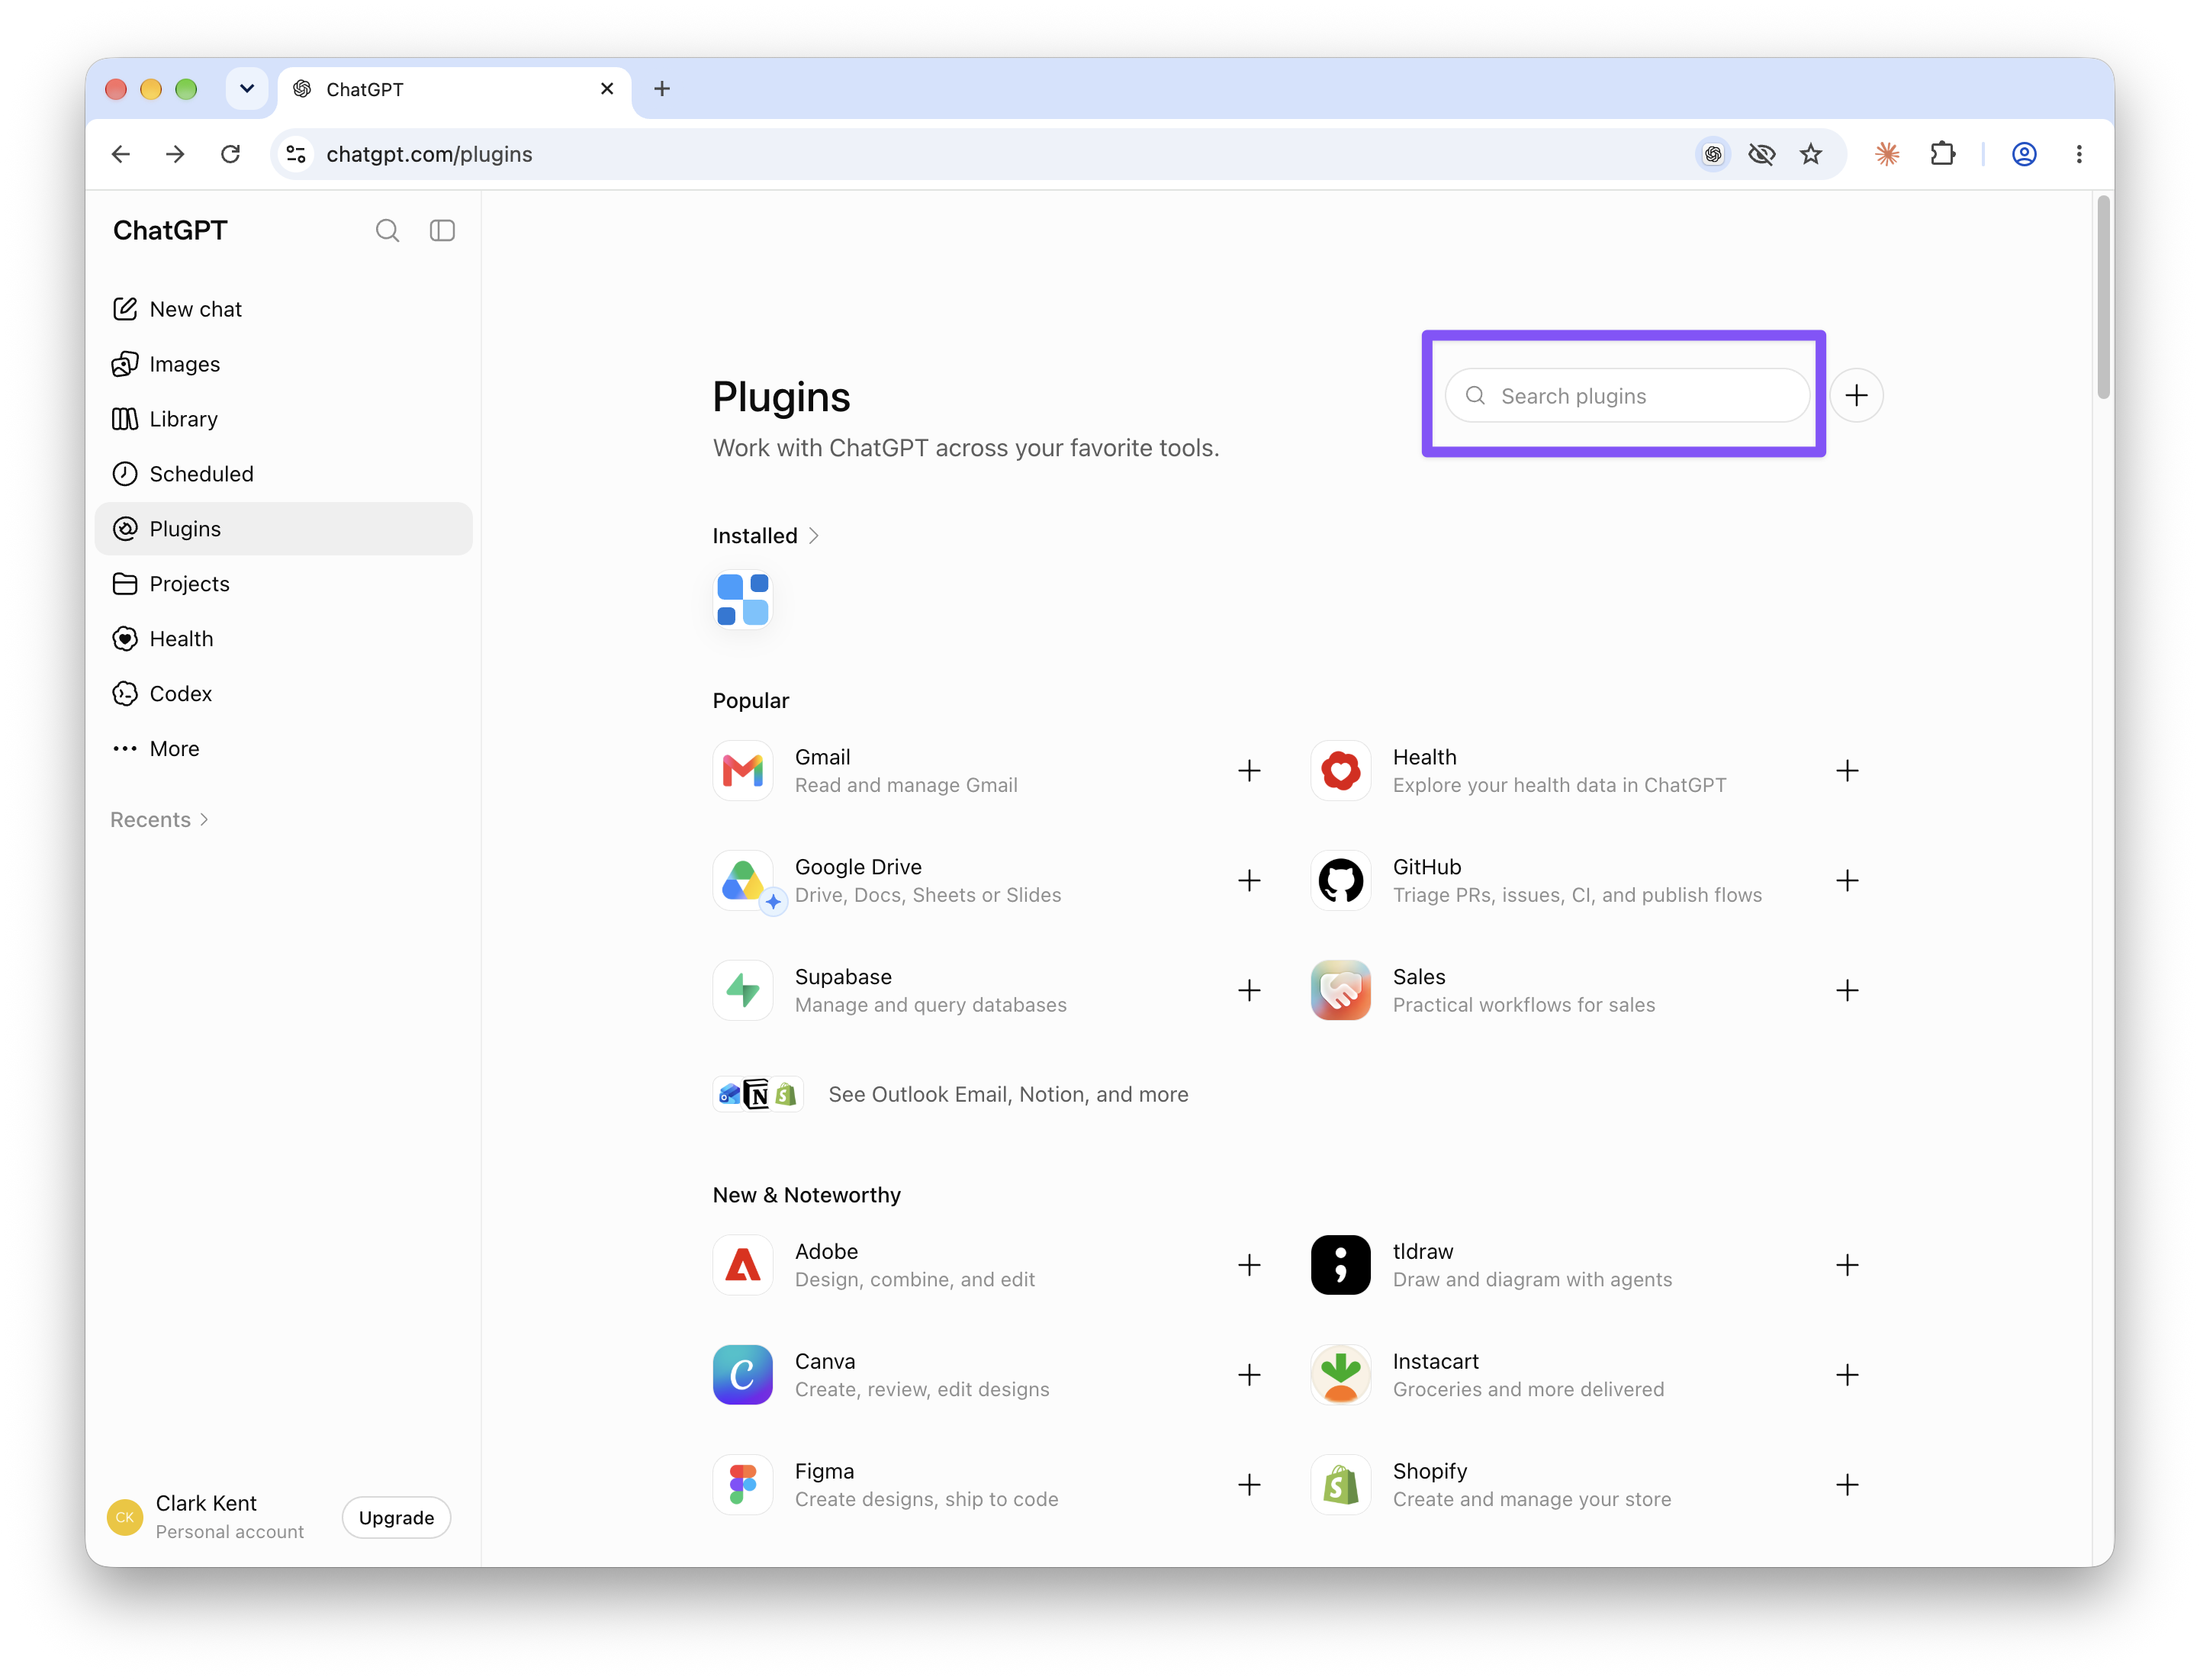Expand the More menu in sidebar
The height and width of the screenshot is (1680, 2200).
pyautogui.click(x=283, y=749)
